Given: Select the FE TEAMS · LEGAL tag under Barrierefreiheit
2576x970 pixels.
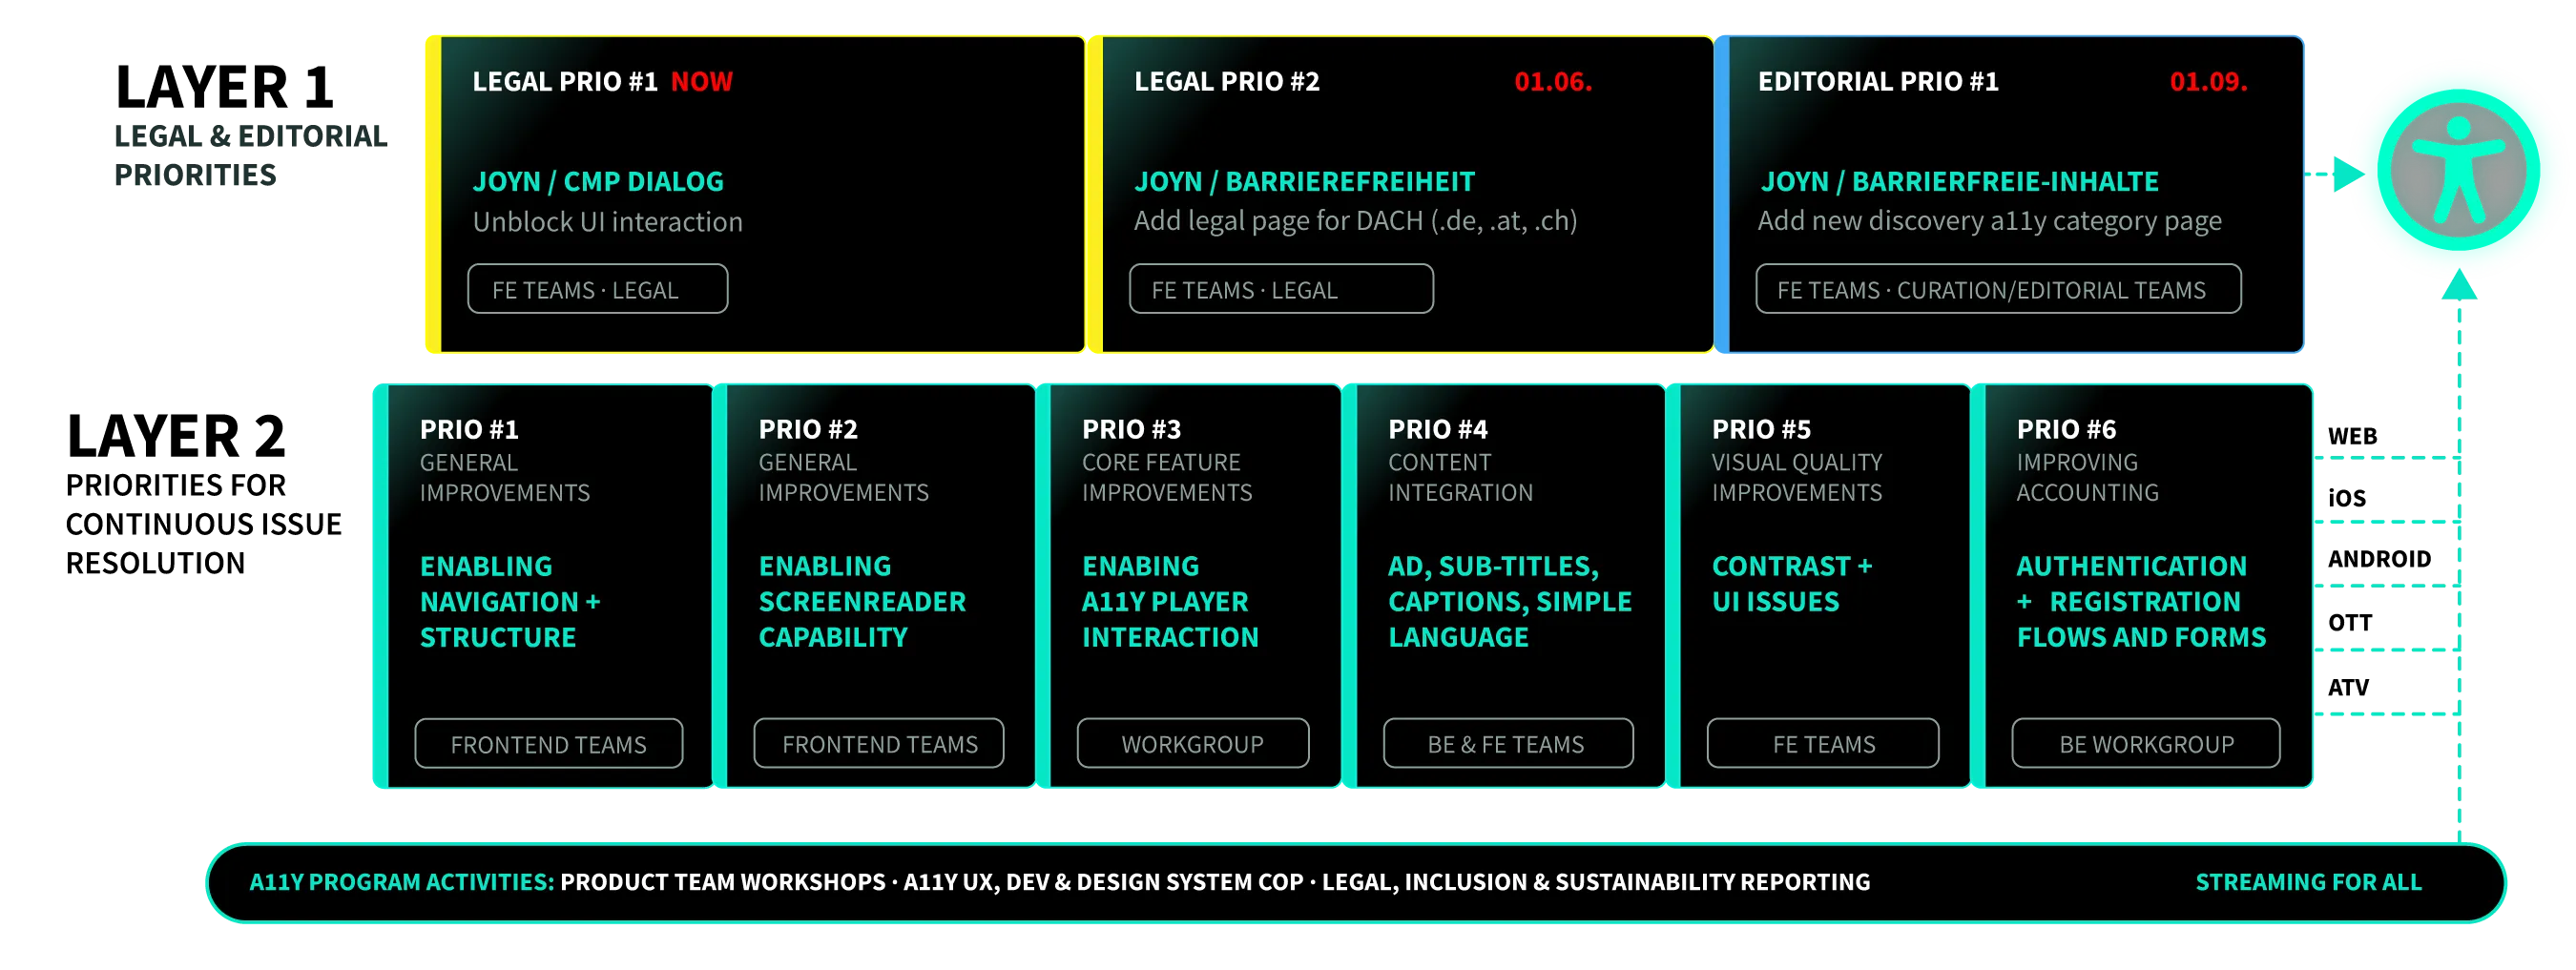Looking at the screenshot, I should tap(1281, 289).
